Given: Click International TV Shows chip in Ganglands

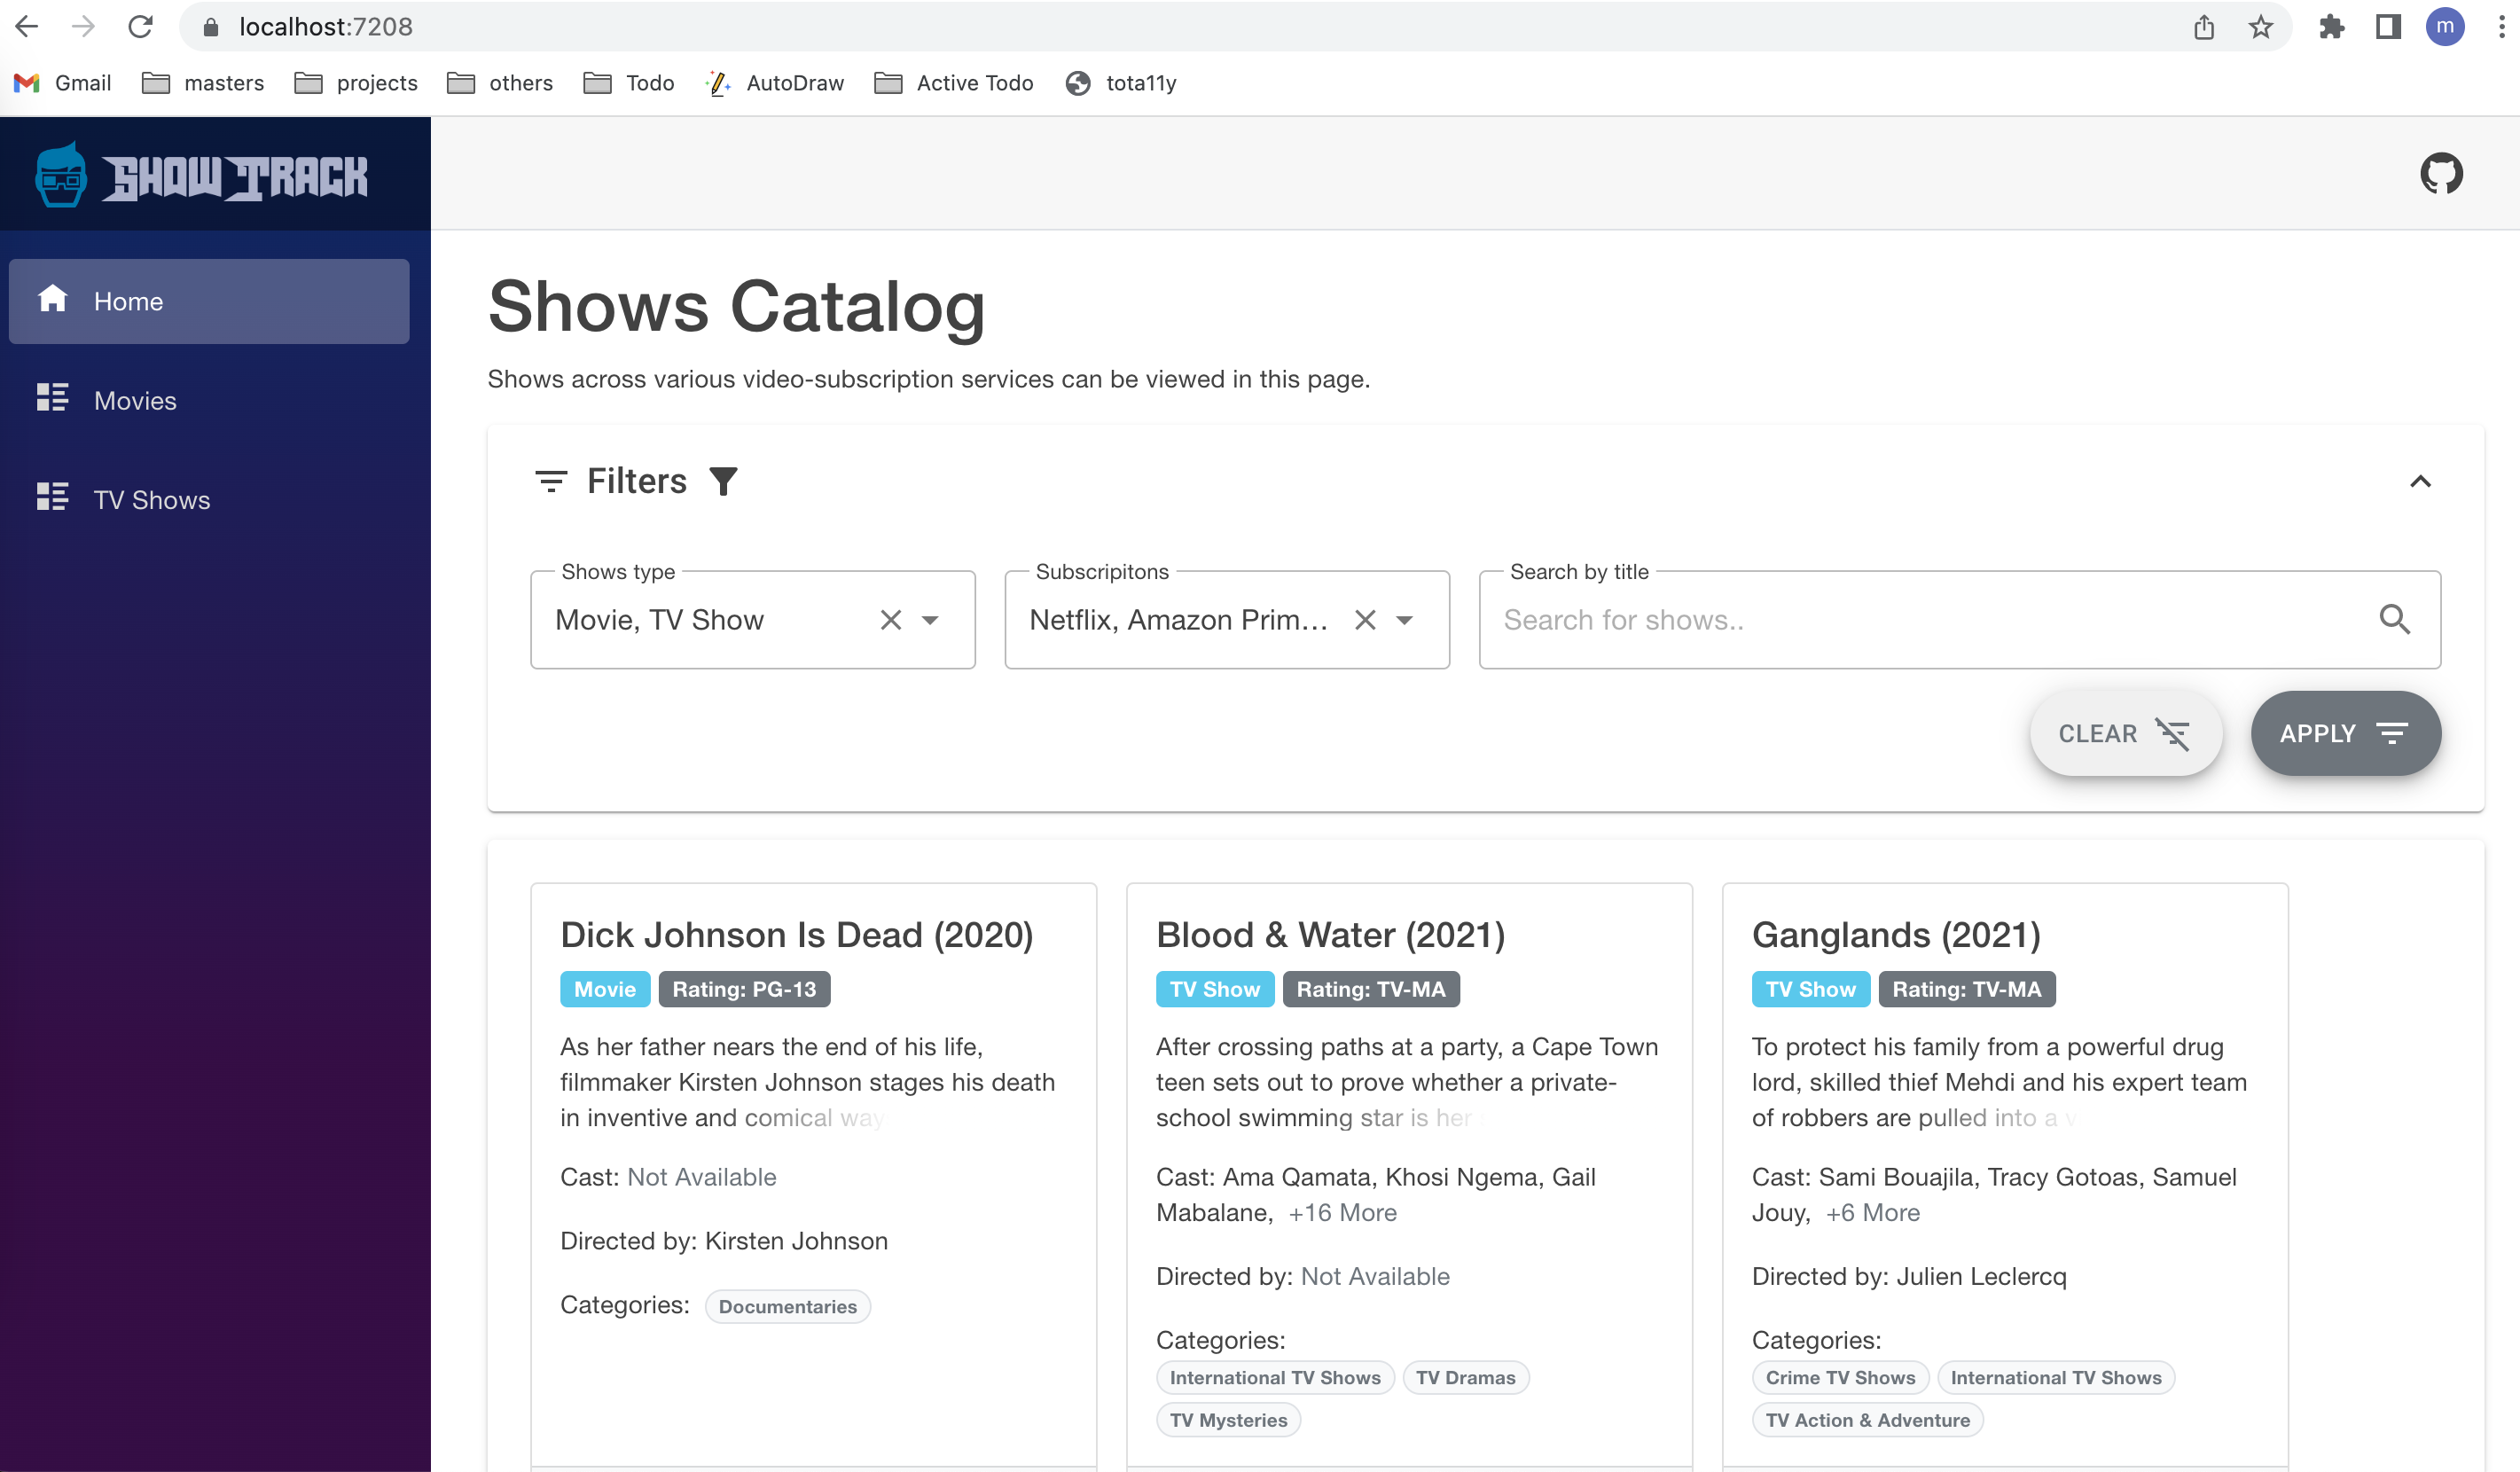Looking at the screenshot, I should tap(2056, 1377).
